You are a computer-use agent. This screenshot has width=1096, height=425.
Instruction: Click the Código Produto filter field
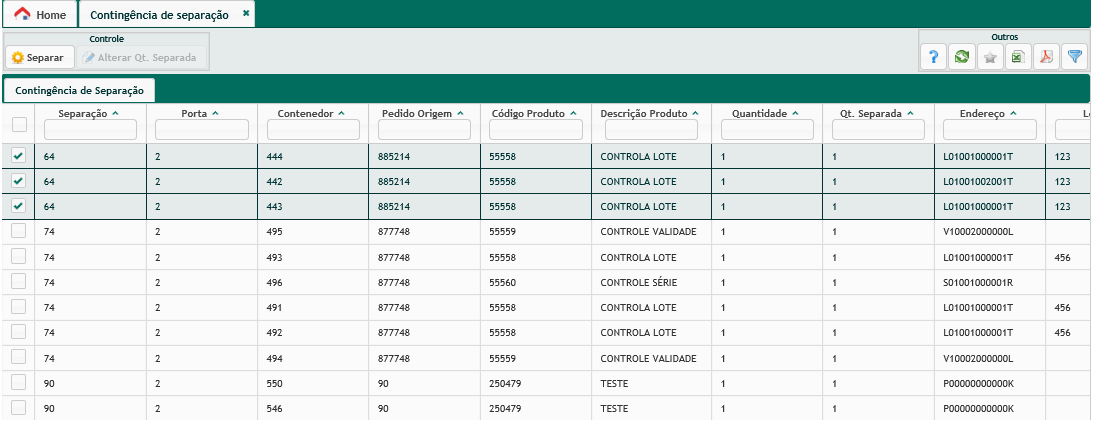click(535, 130)
